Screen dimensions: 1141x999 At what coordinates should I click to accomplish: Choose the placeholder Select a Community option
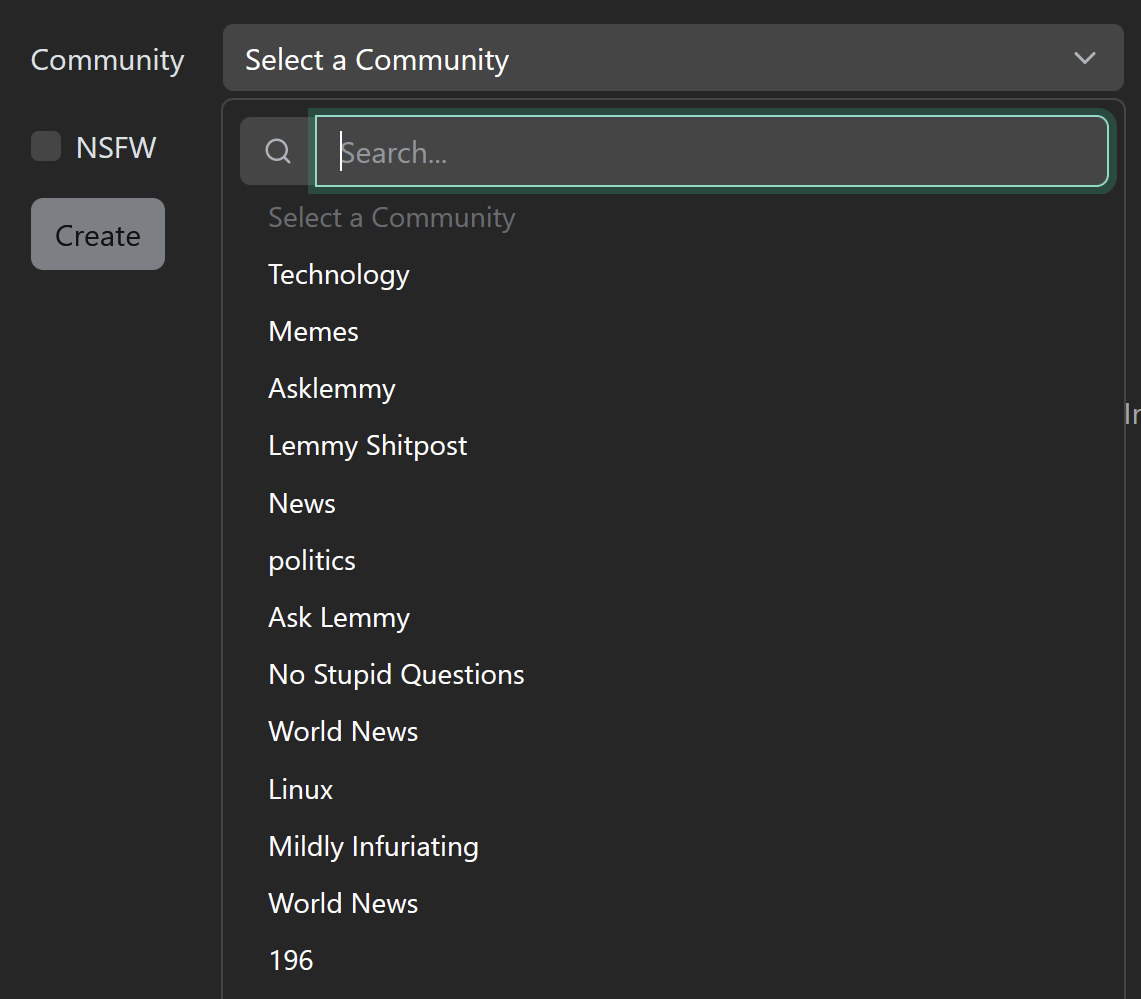[391, 218]
